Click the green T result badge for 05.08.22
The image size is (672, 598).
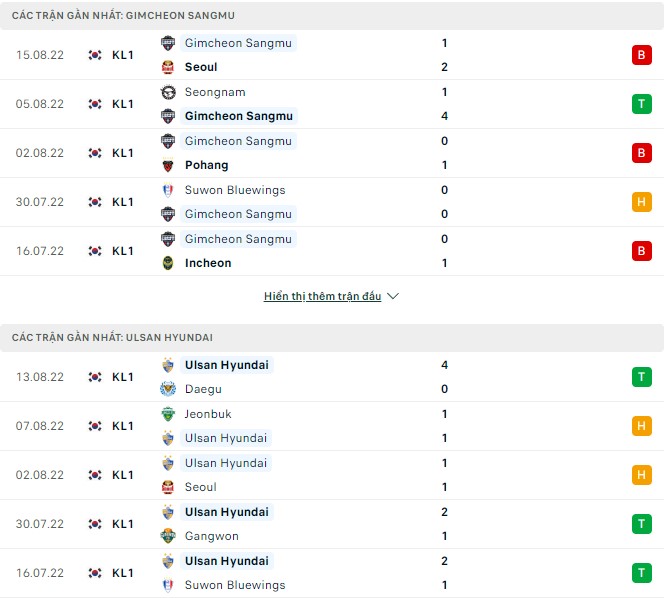pyautogui.click(x=641, y=104)
